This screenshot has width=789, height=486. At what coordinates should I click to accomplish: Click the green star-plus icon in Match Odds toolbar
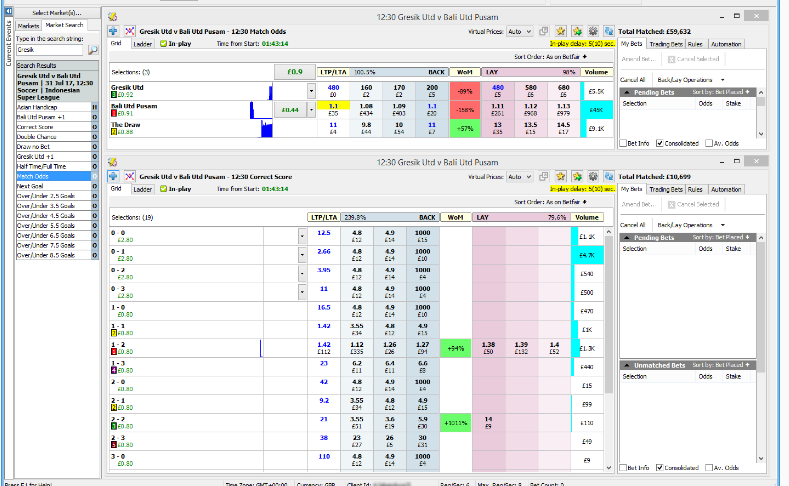pos(577,31)
